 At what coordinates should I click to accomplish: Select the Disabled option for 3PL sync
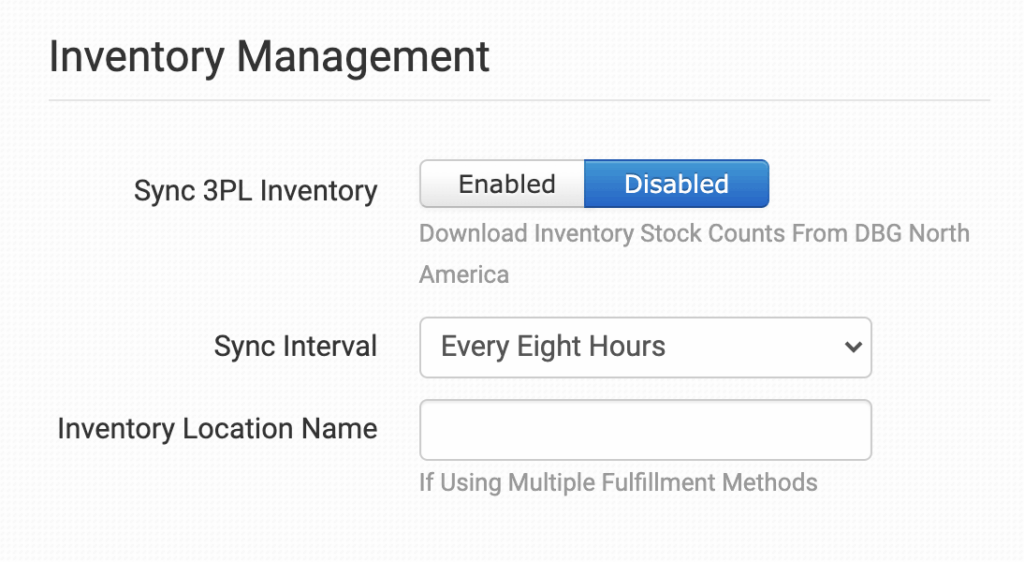[x=676, y=184]
